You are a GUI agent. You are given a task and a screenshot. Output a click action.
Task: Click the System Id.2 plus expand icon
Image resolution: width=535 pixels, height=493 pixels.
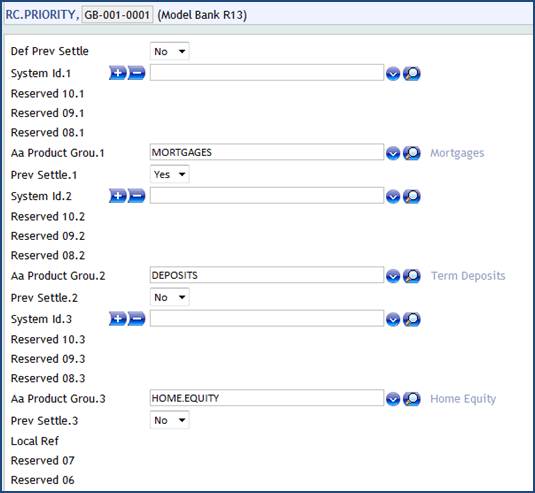tap(118, 196)
